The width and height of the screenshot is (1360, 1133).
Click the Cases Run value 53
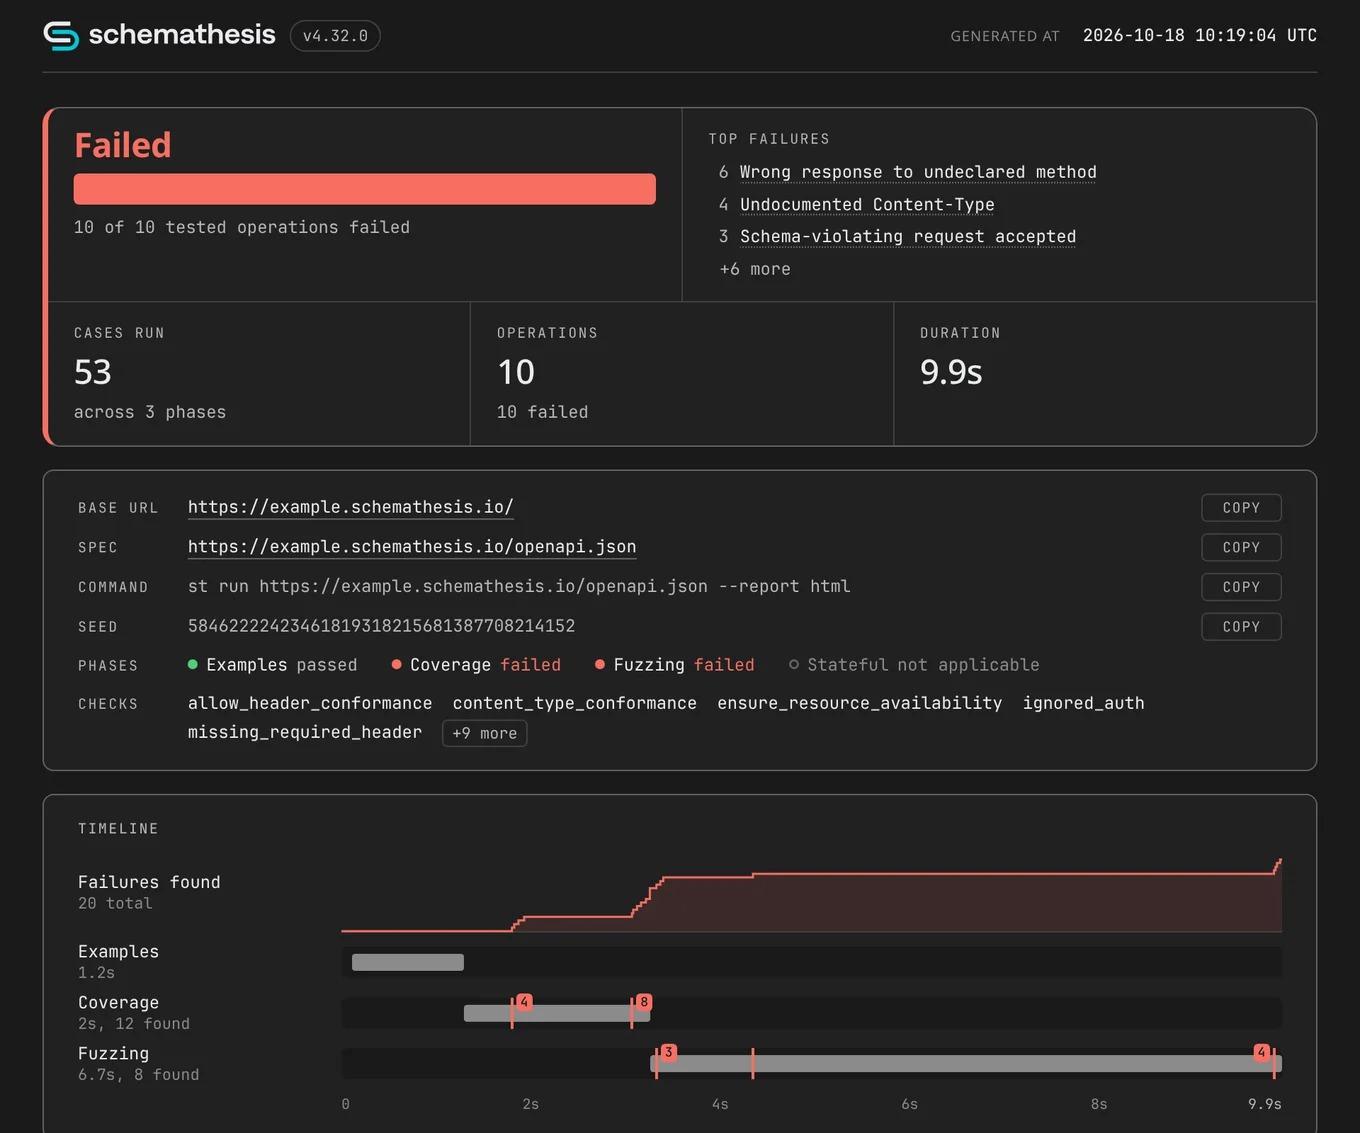pos(93,372)
